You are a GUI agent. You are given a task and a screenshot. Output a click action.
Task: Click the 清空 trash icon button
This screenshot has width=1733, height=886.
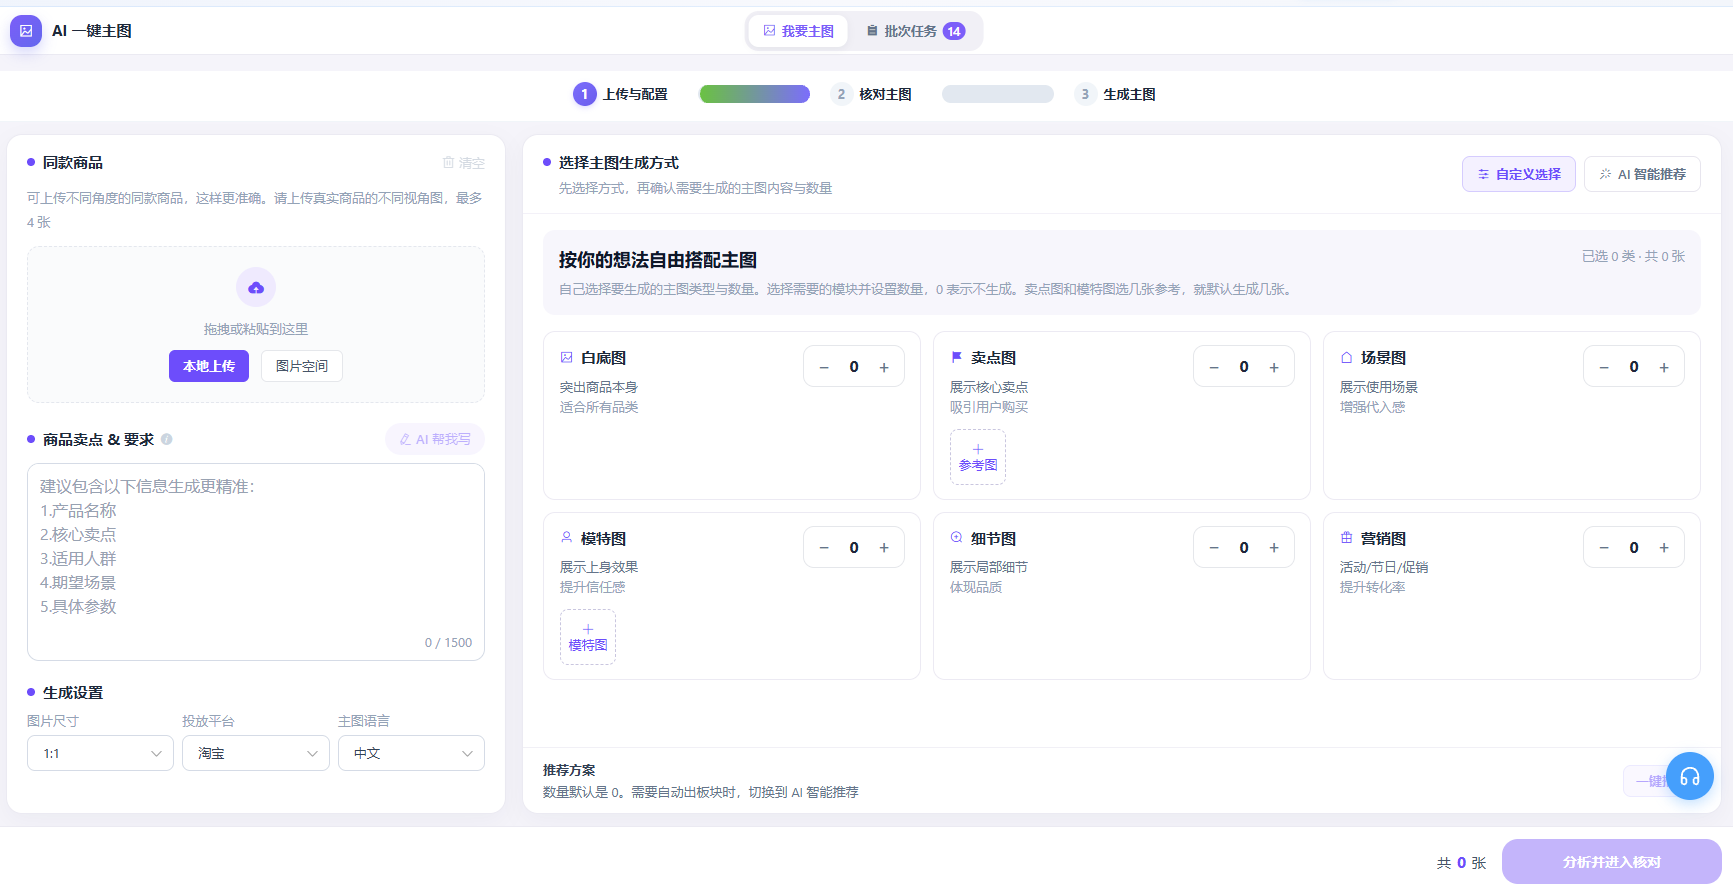point(464,163)
